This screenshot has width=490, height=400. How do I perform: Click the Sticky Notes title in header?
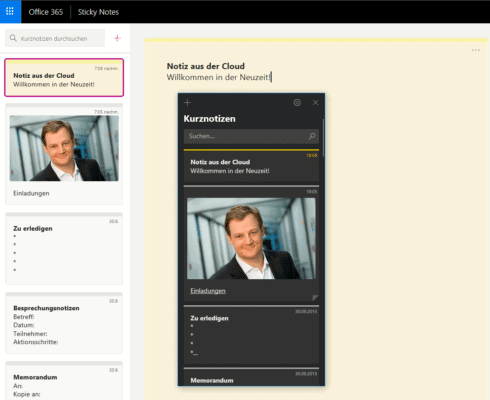click(x=98, y=12)
